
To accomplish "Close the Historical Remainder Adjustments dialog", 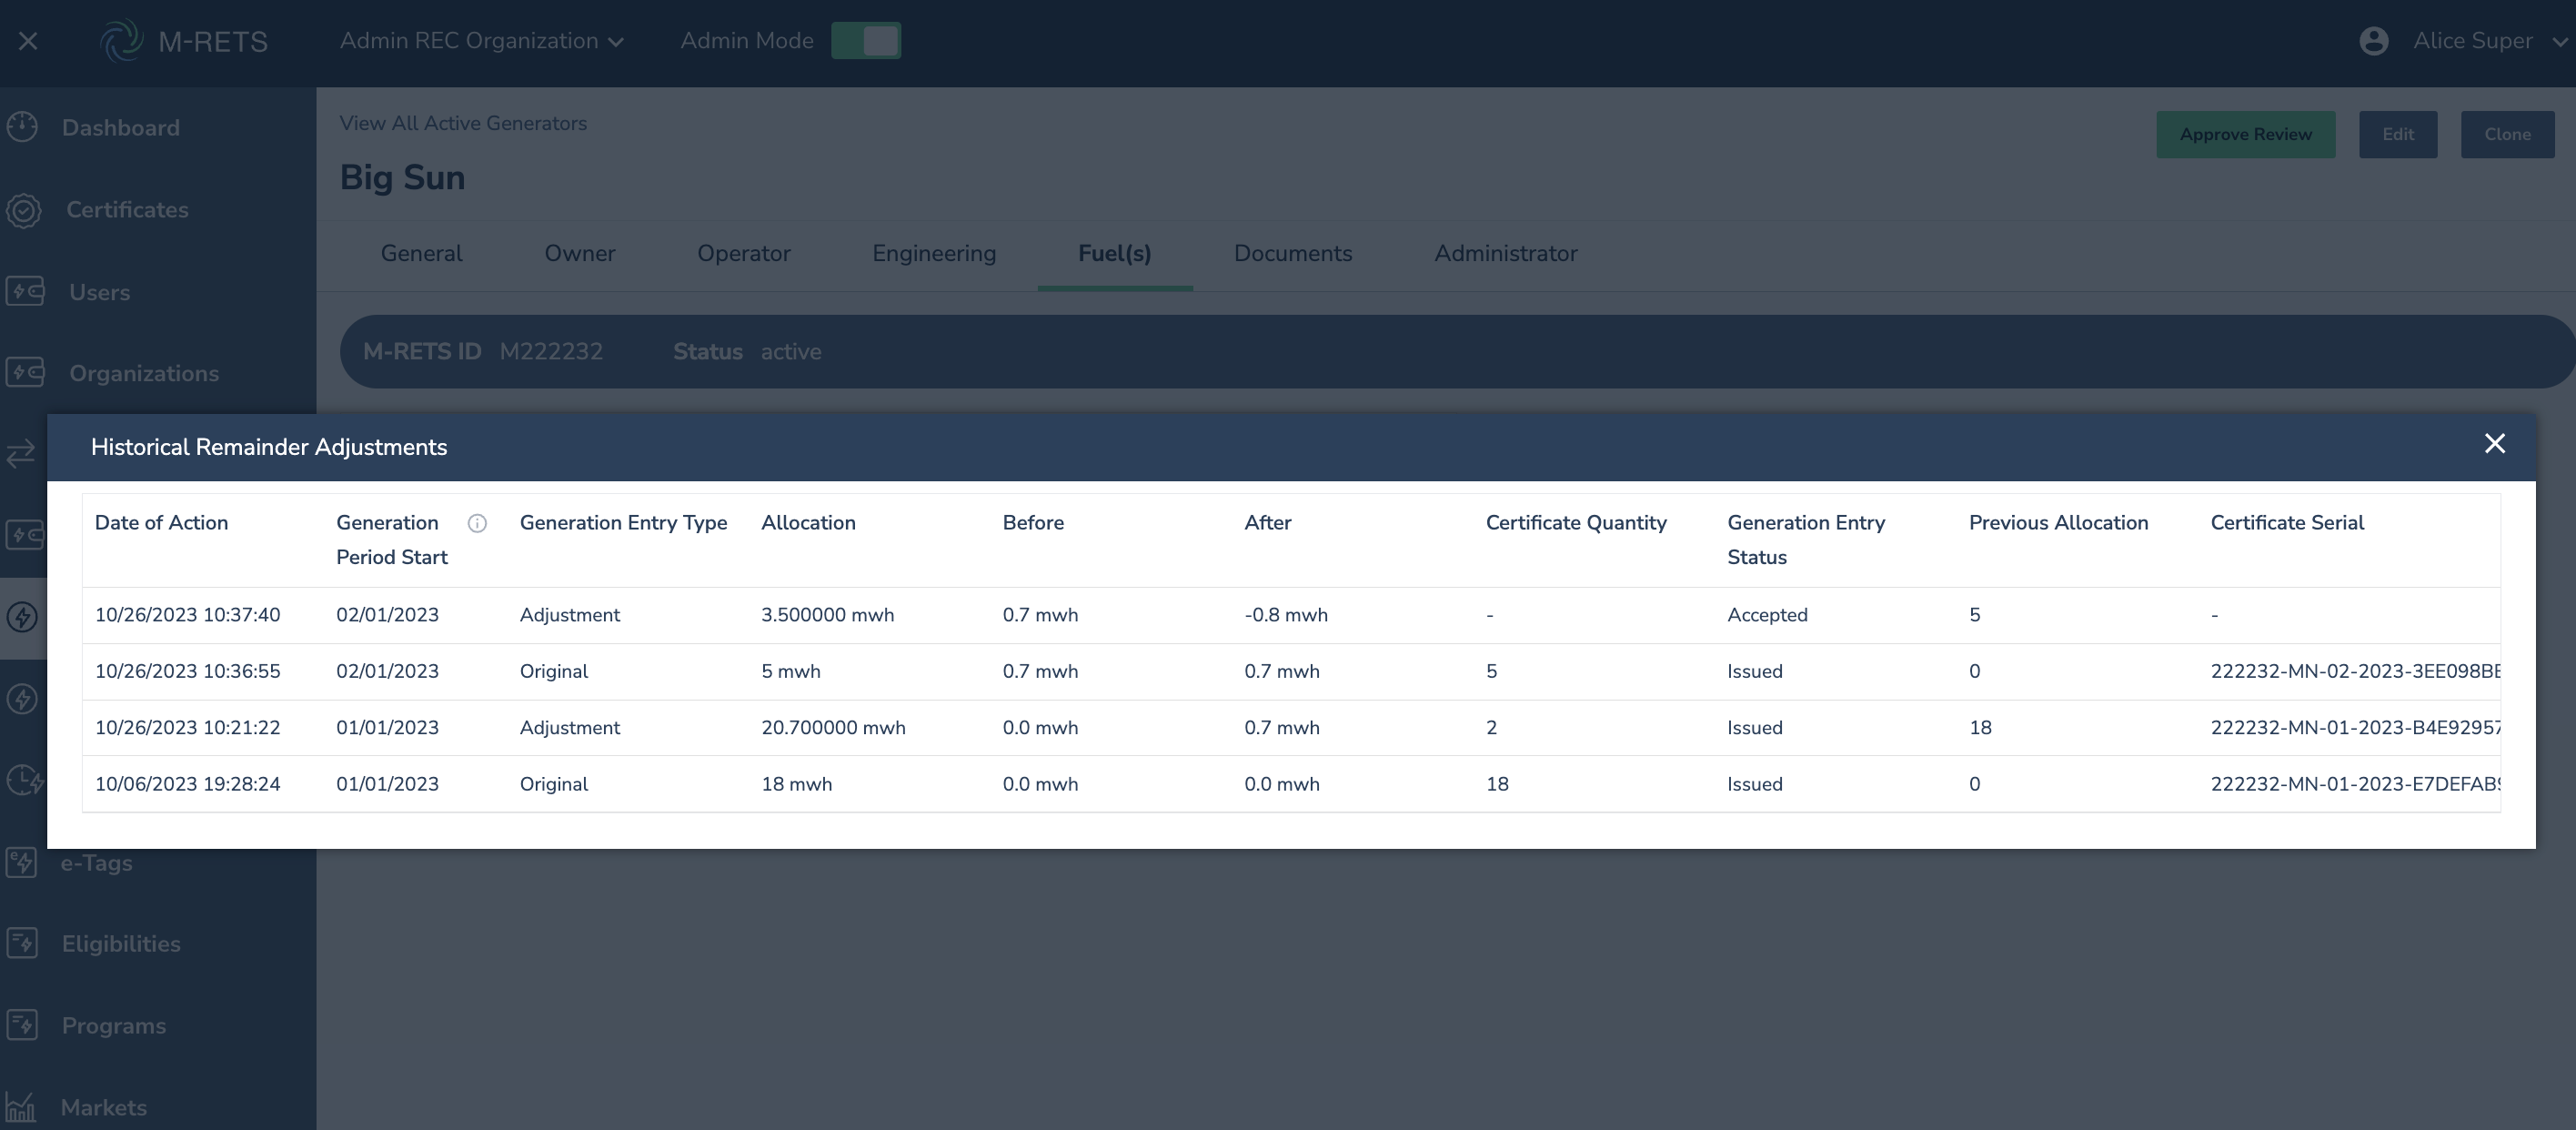I will (x=2494, y=444).
